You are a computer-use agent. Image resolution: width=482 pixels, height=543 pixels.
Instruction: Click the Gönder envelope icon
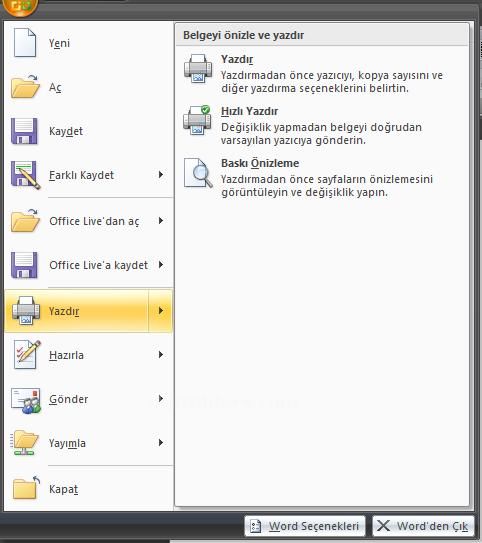[x=26, y=400]
